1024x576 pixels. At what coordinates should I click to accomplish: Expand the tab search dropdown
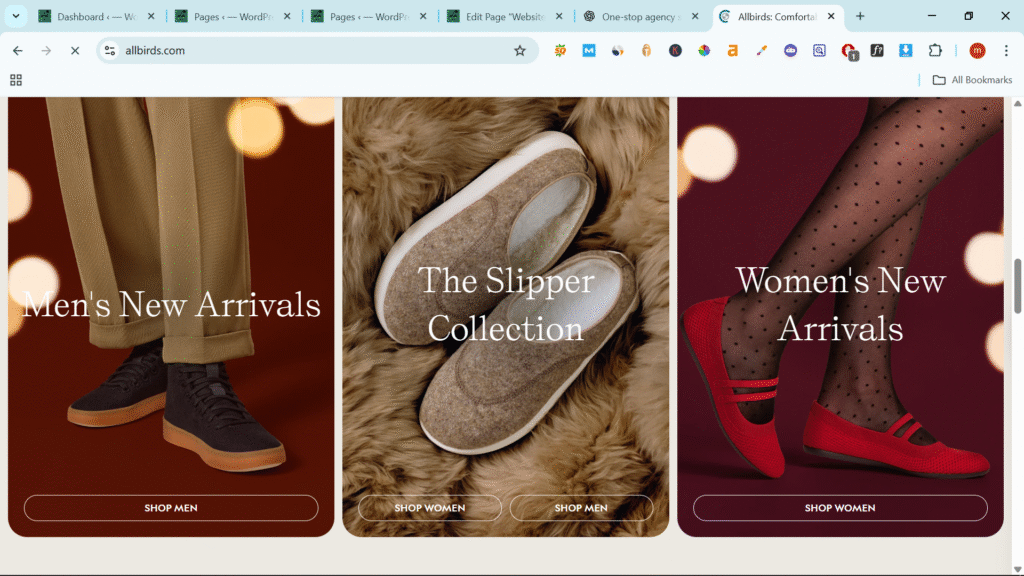point(16,16)
